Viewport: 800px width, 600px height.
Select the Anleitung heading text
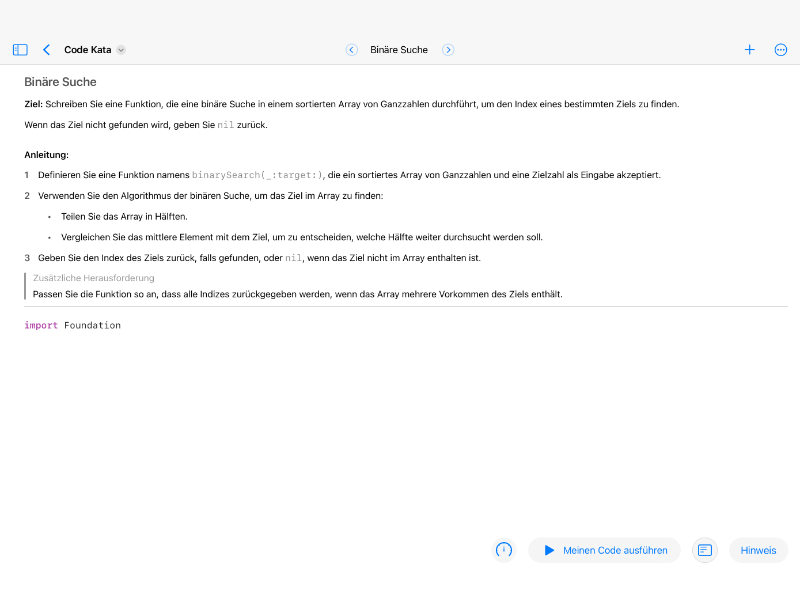pos(48,154)
